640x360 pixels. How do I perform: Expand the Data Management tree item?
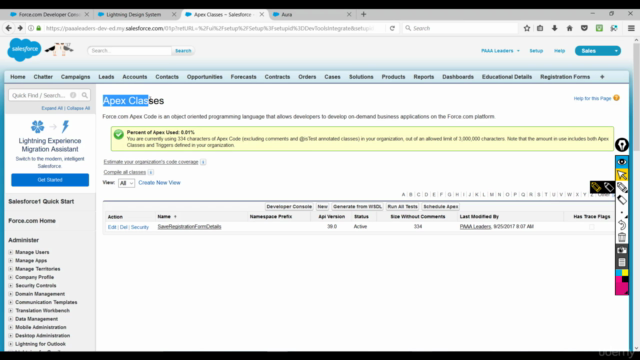11,319
